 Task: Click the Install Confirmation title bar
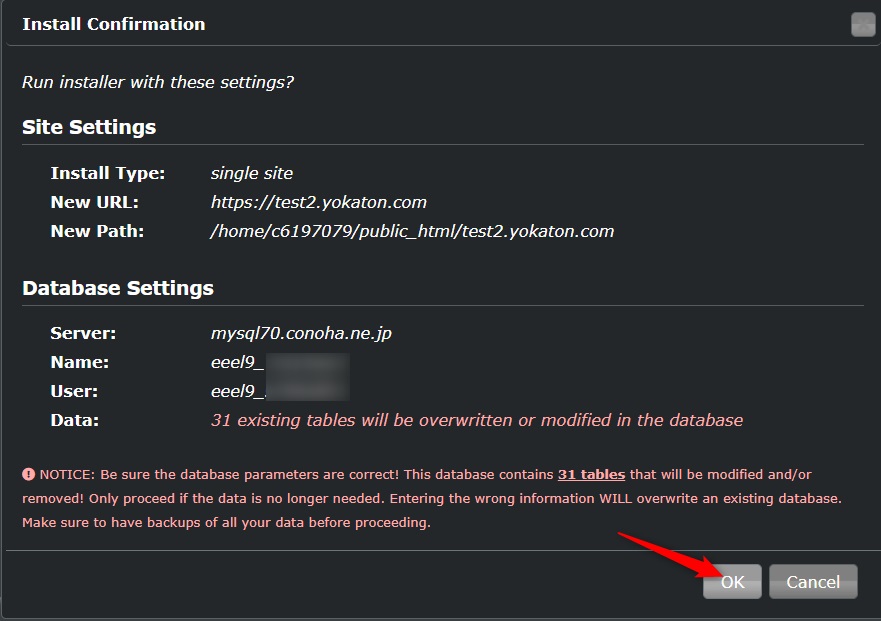pos(400,24)
